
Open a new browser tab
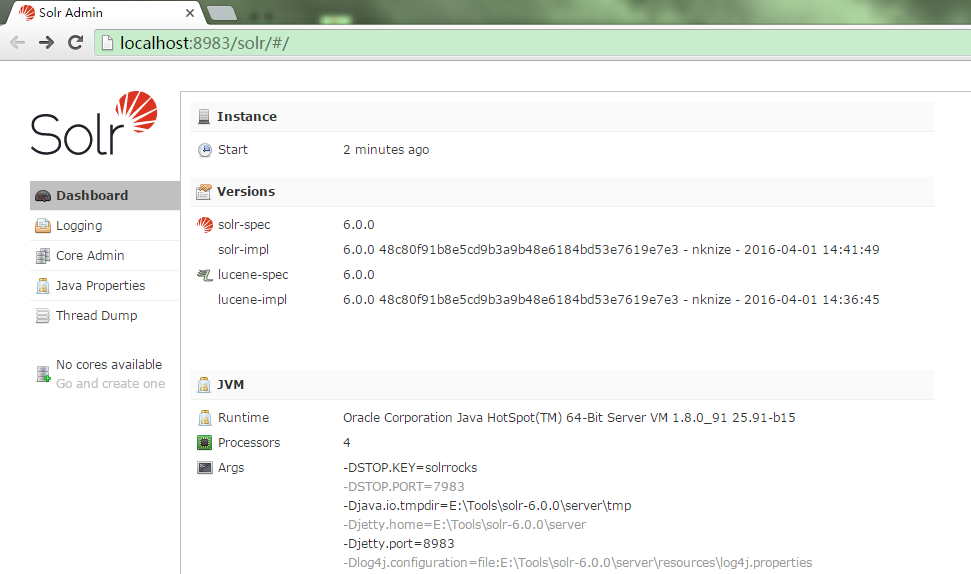tap(221, 13)
